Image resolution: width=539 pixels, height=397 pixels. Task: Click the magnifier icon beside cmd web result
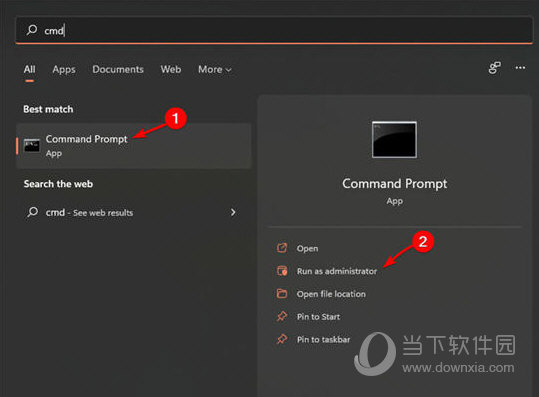pos(33,212)
